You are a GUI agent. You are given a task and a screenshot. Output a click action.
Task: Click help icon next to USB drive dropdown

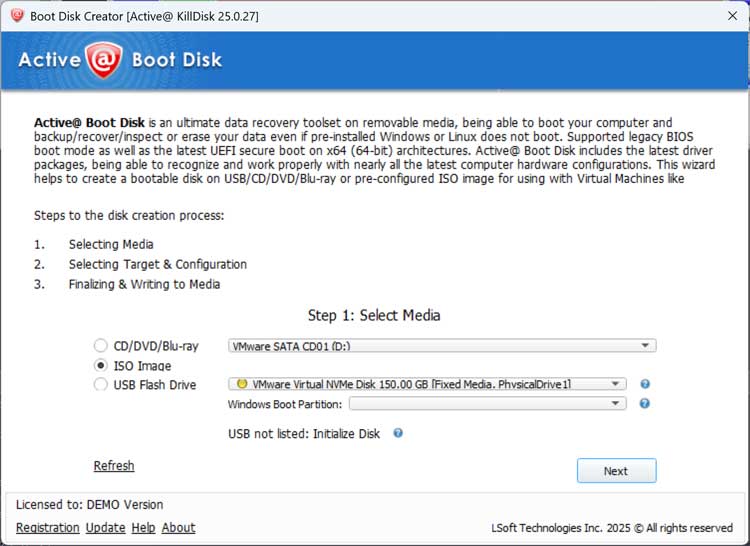click(x=645, y=384)
